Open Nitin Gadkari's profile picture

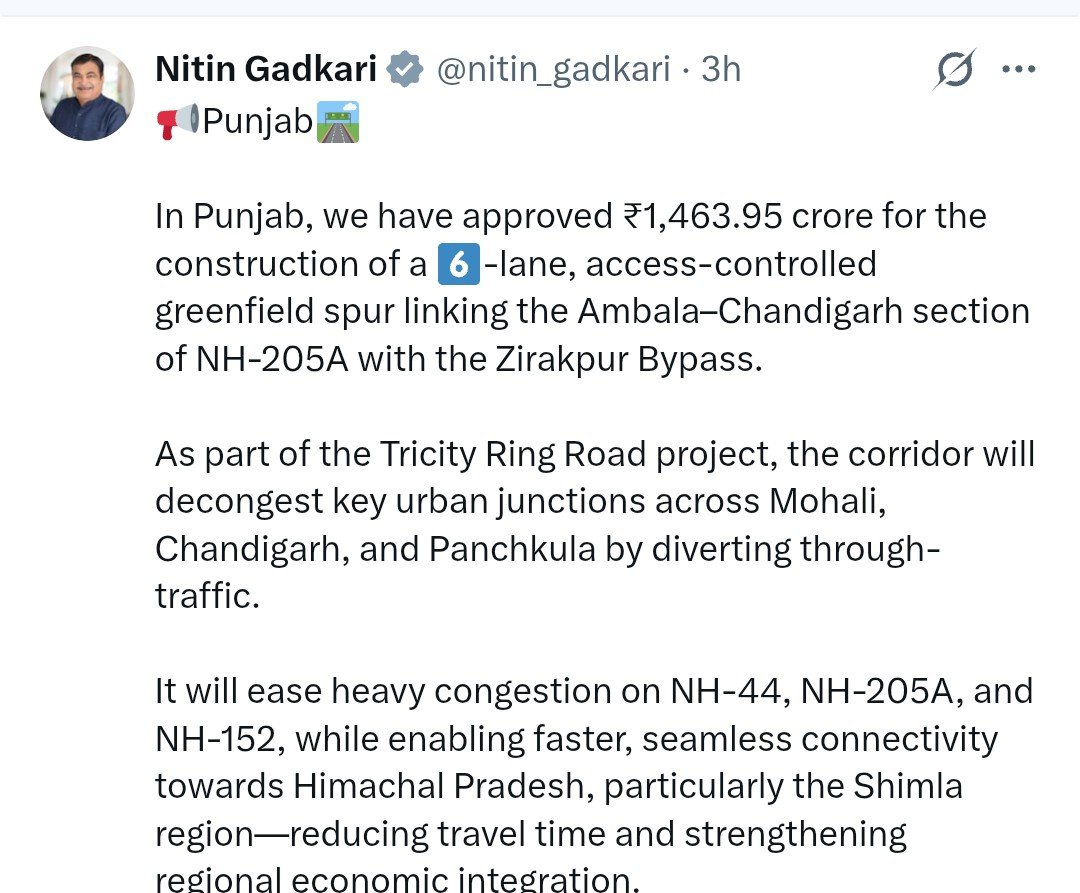pos(88,93)
